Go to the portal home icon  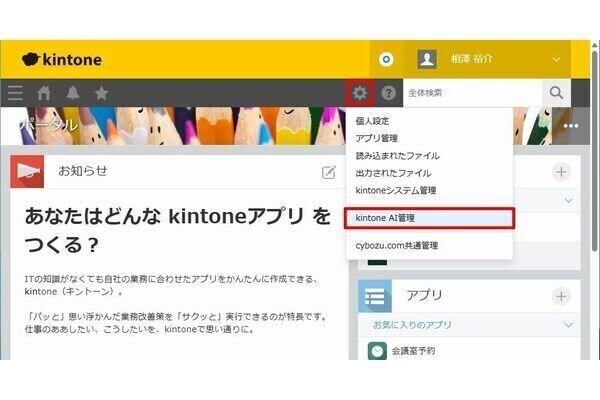pyautogui.click(x=44, y=93)
